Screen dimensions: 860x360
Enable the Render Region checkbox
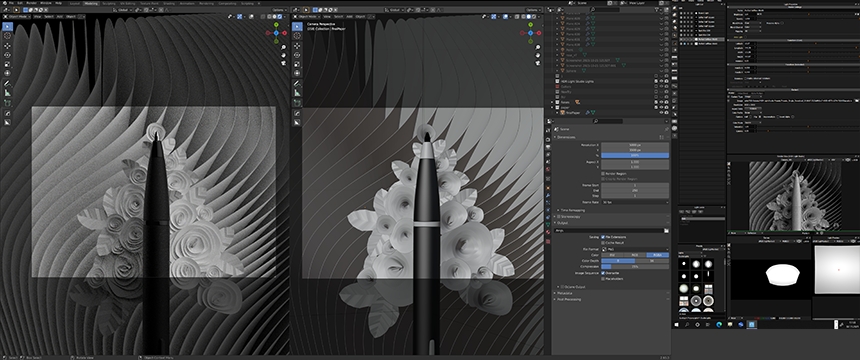point(603,173)
